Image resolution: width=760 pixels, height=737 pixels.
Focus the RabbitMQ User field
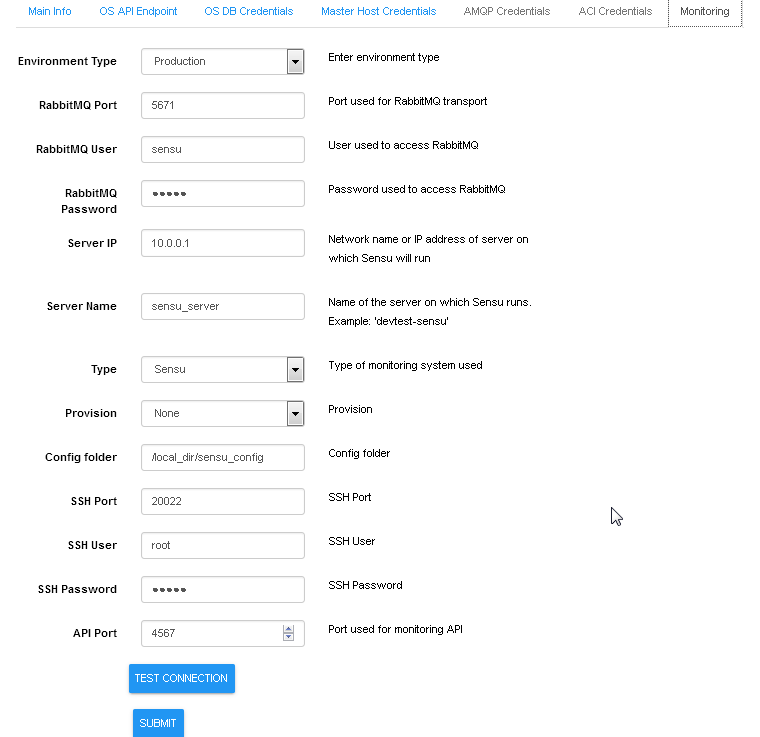pyautogui.click(x=222, y=150)
